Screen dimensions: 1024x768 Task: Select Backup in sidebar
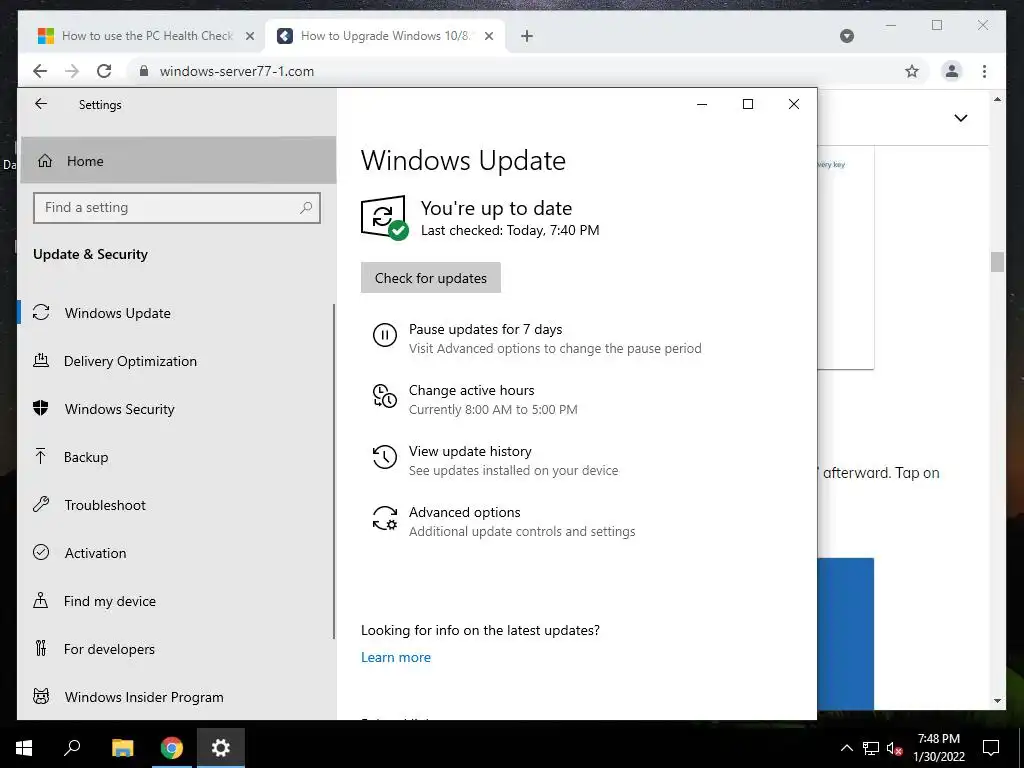(x=175, y=457)
